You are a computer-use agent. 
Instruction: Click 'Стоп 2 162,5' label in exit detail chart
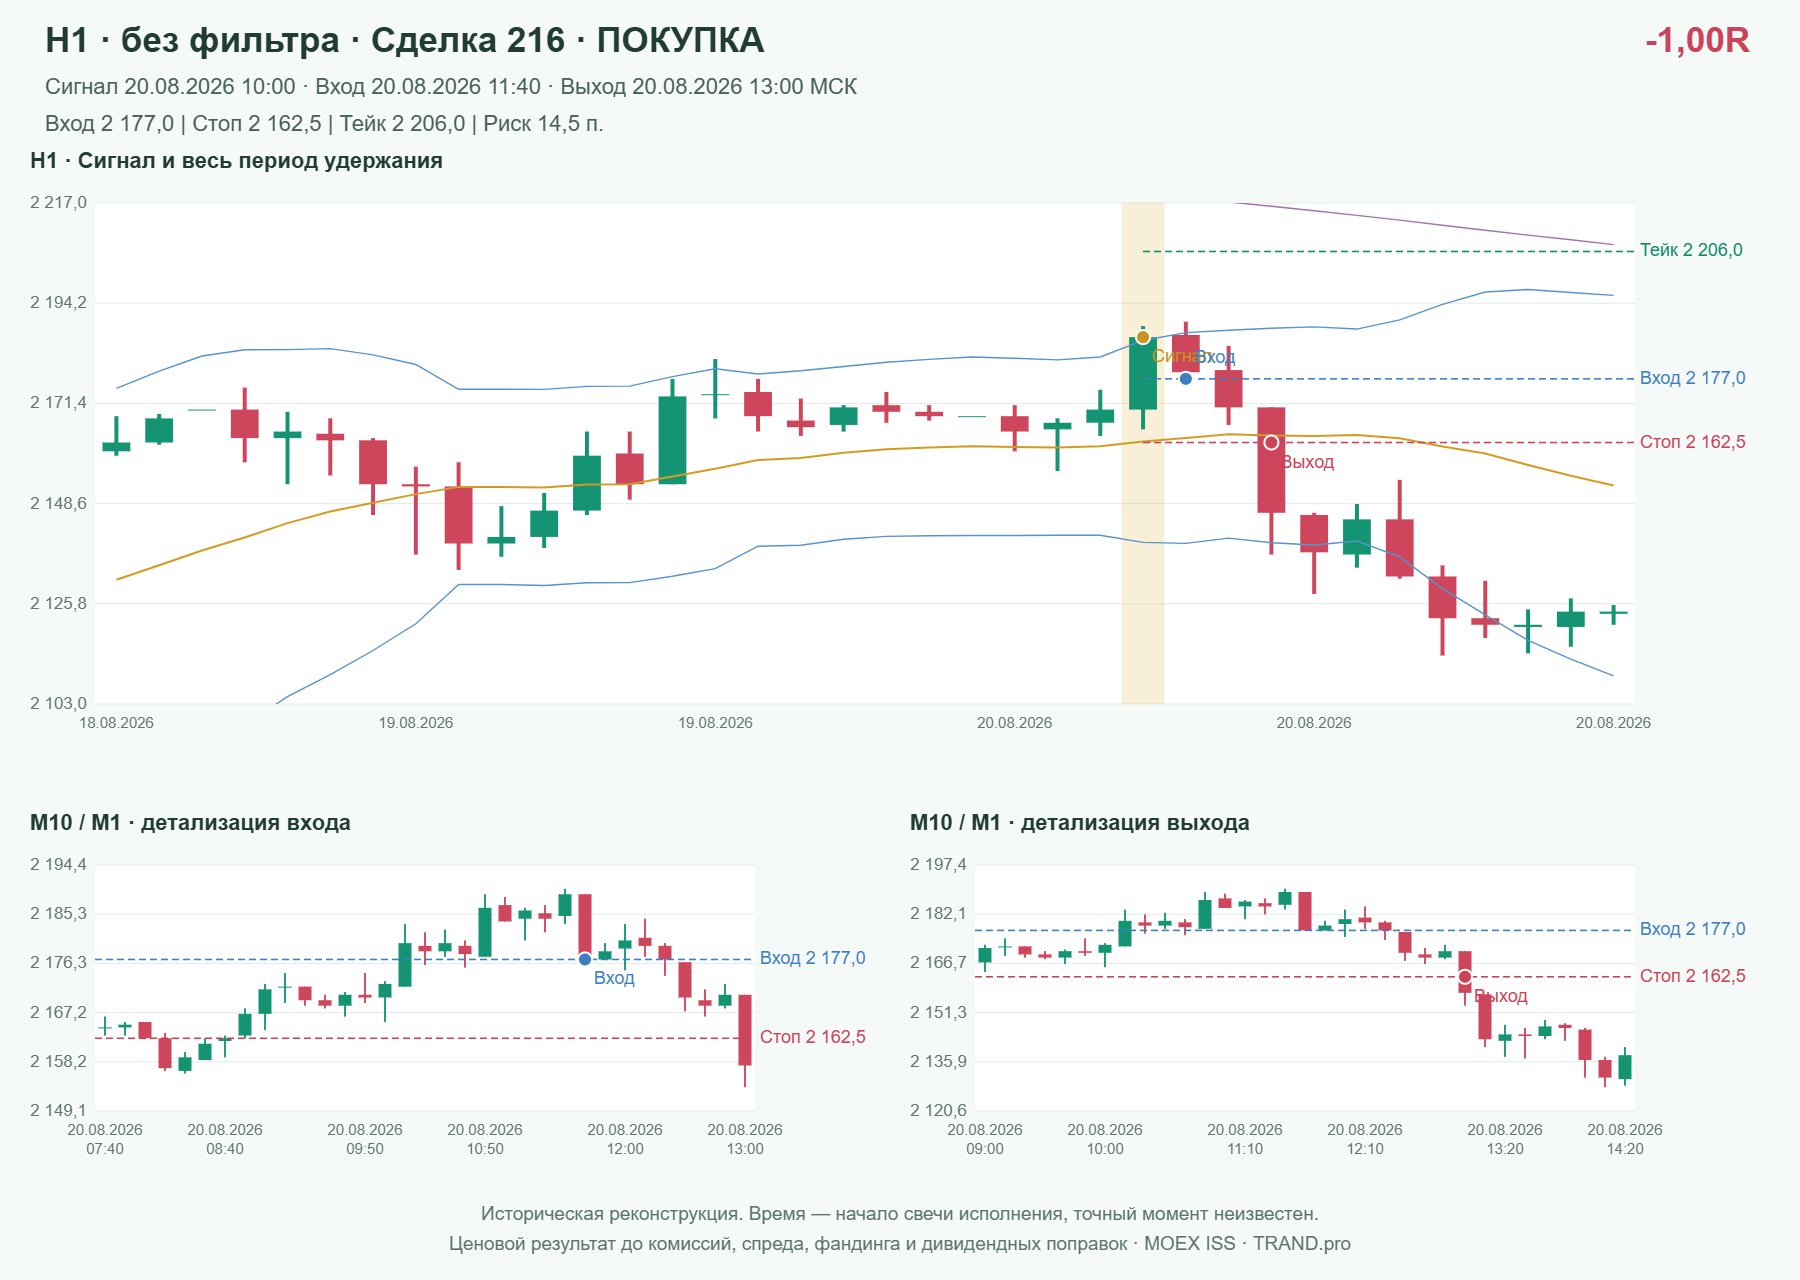pos(1692,976)
